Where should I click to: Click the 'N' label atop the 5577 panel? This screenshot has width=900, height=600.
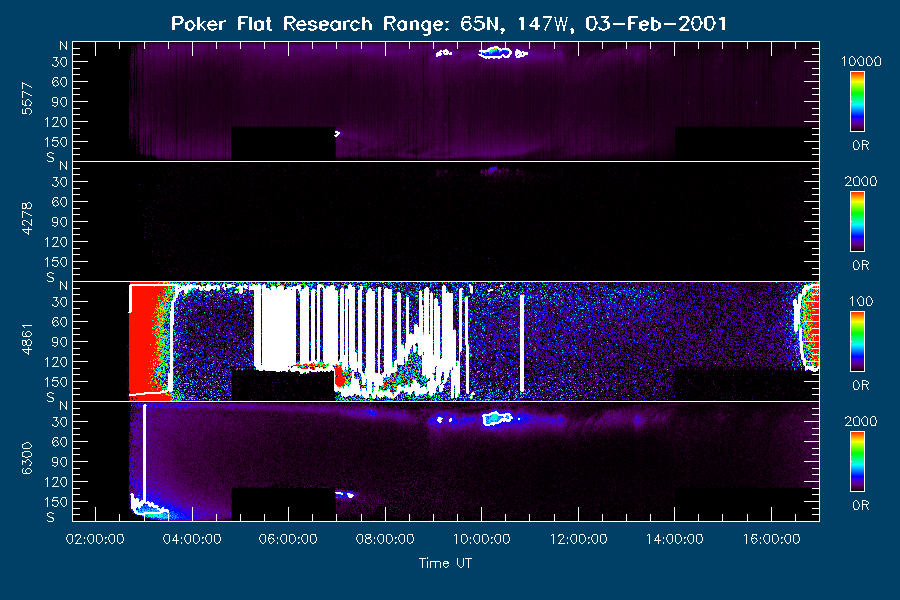pos(63,46)
